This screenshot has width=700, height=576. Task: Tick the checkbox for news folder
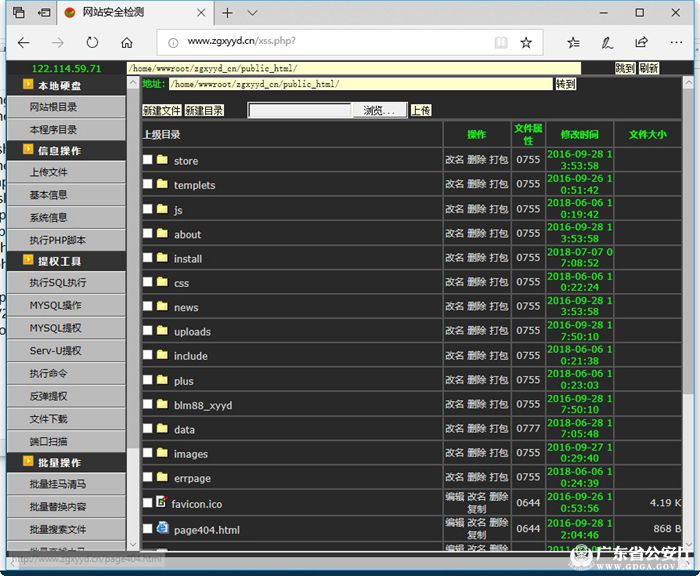pyautogui.click(x=148, y=306)
